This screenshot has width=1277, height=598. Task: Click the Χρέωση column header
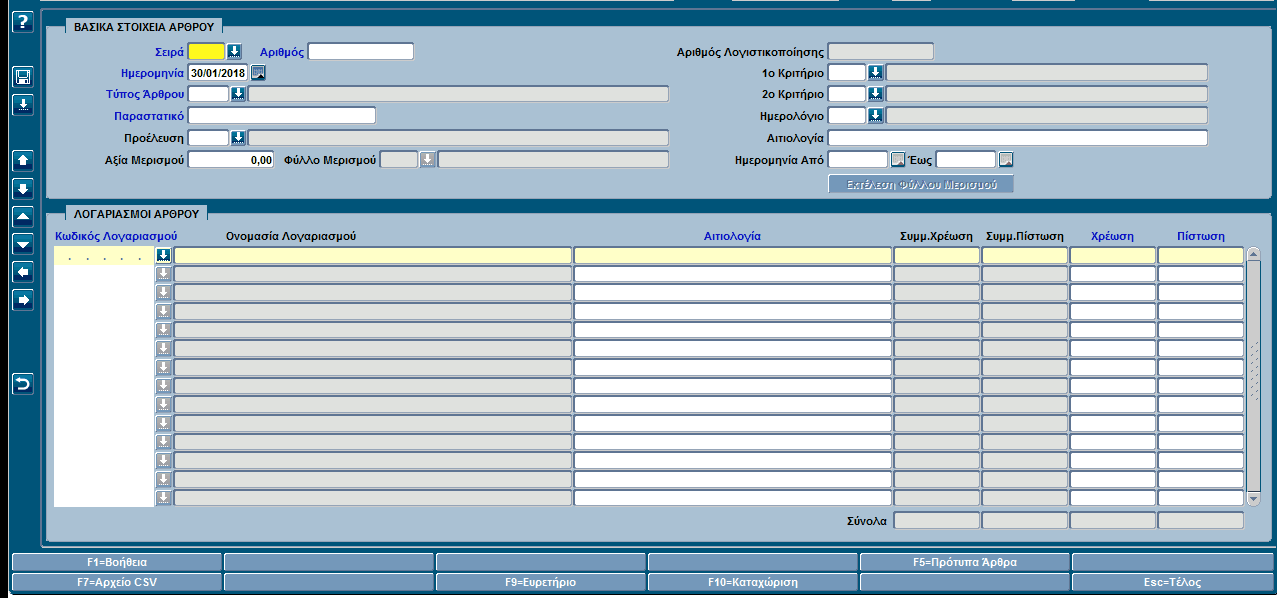coord(1113,236)
